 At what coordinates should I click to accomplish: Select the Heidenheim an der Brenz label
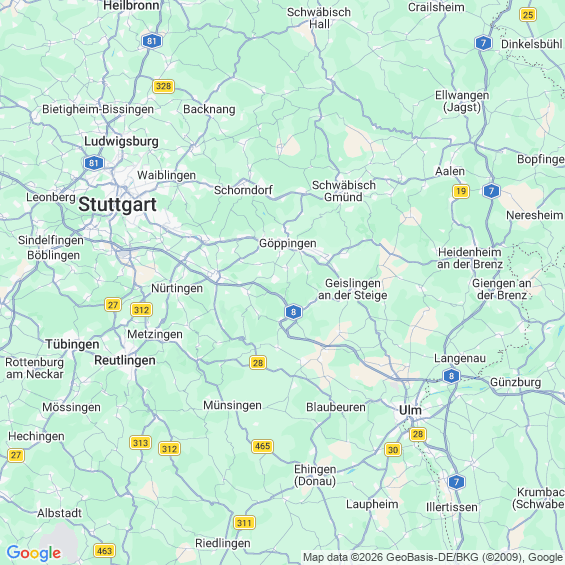[x=470, y=258]
